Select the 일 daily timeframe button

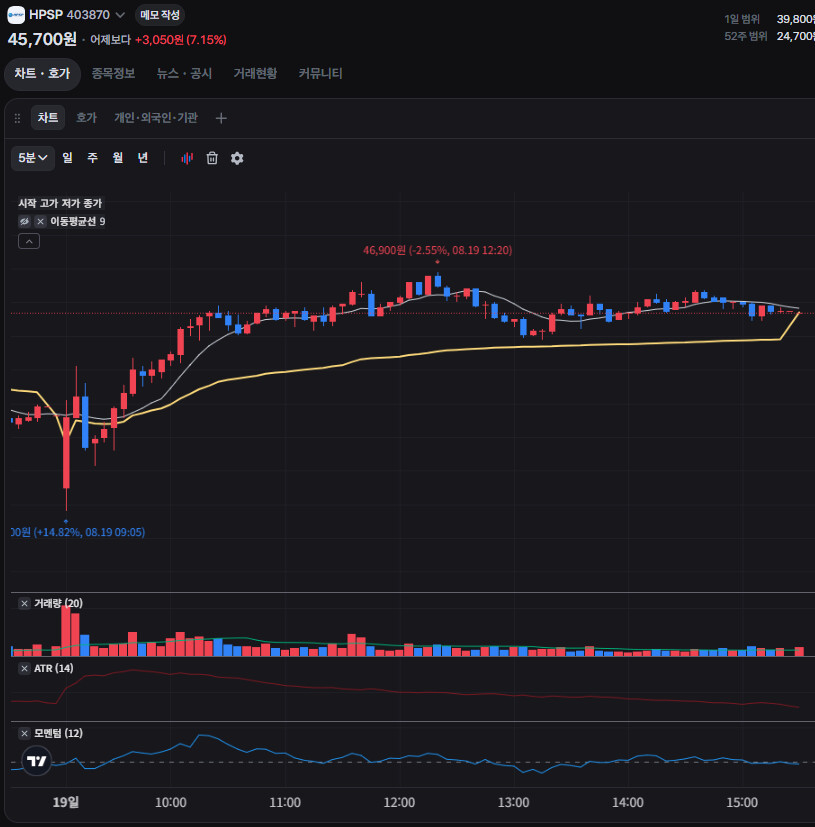68,158
